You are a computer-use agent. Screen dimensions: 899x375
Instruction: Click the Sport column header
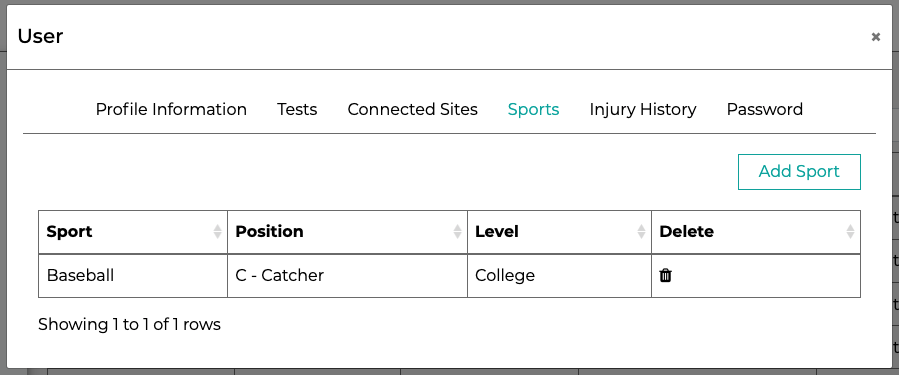pos(133,232)
